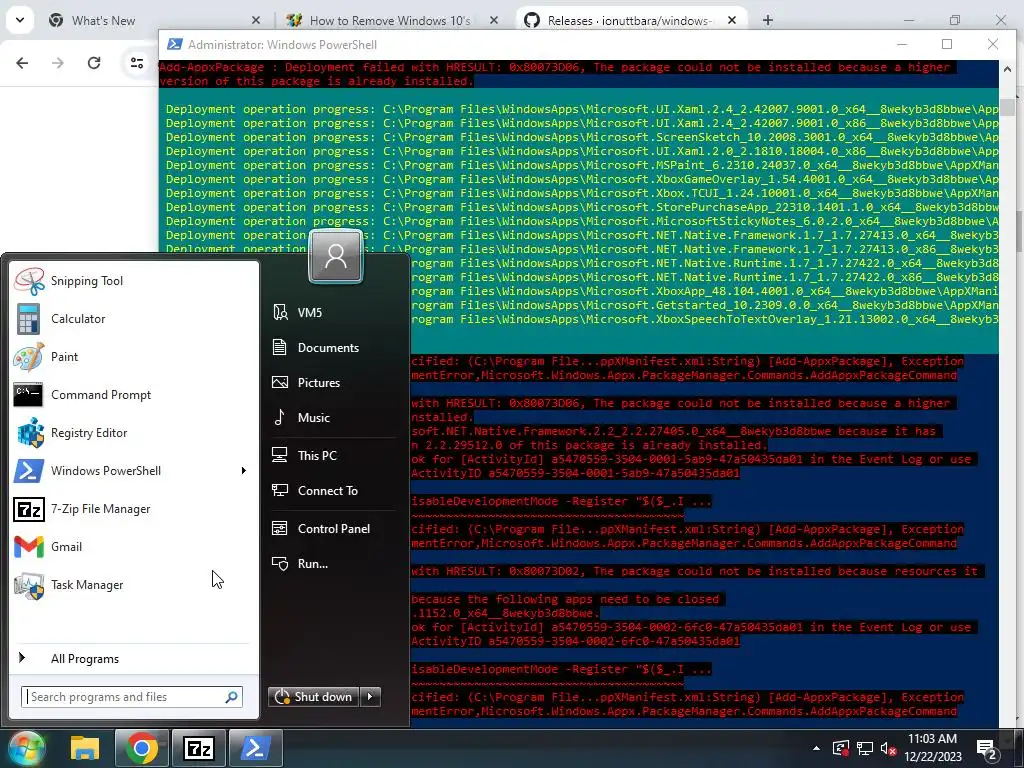This screenshot has width=1024, height=768.
Task: Launch Calculator from the Start menu
Action: 134,319
